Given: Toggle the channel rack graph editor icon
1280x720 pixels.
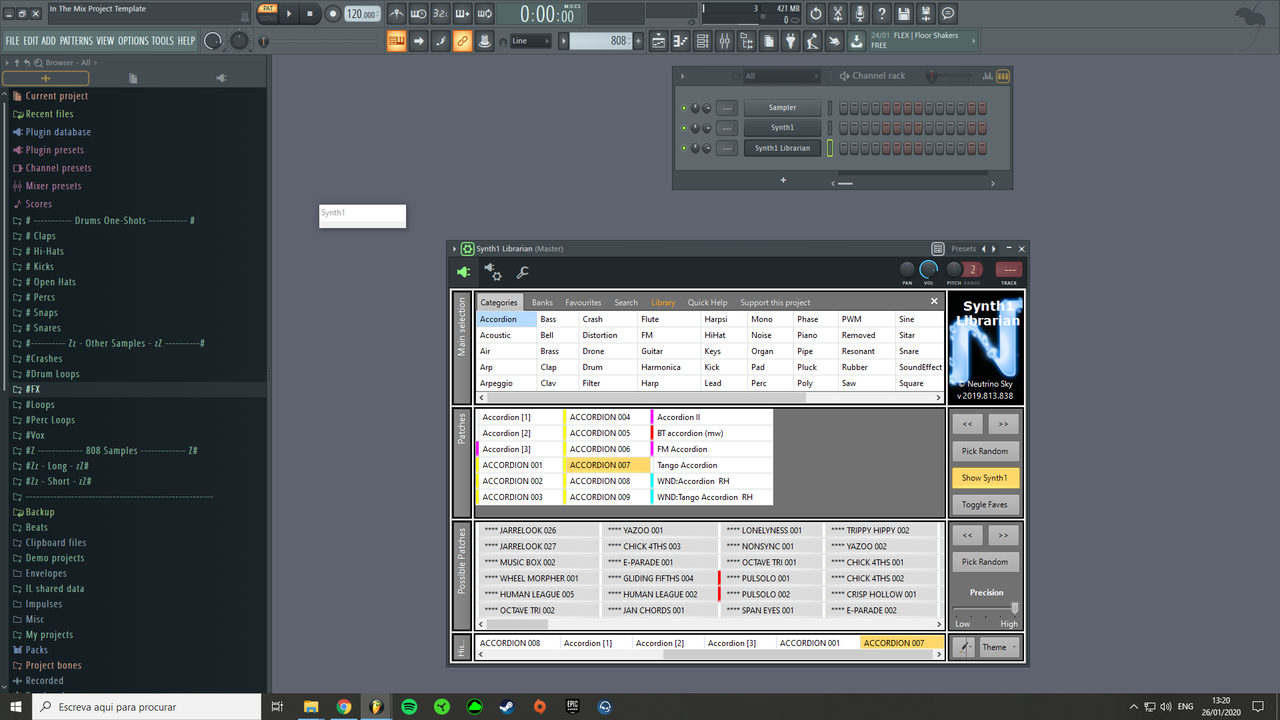Looking at the screenshot, I should pos(988,76).
